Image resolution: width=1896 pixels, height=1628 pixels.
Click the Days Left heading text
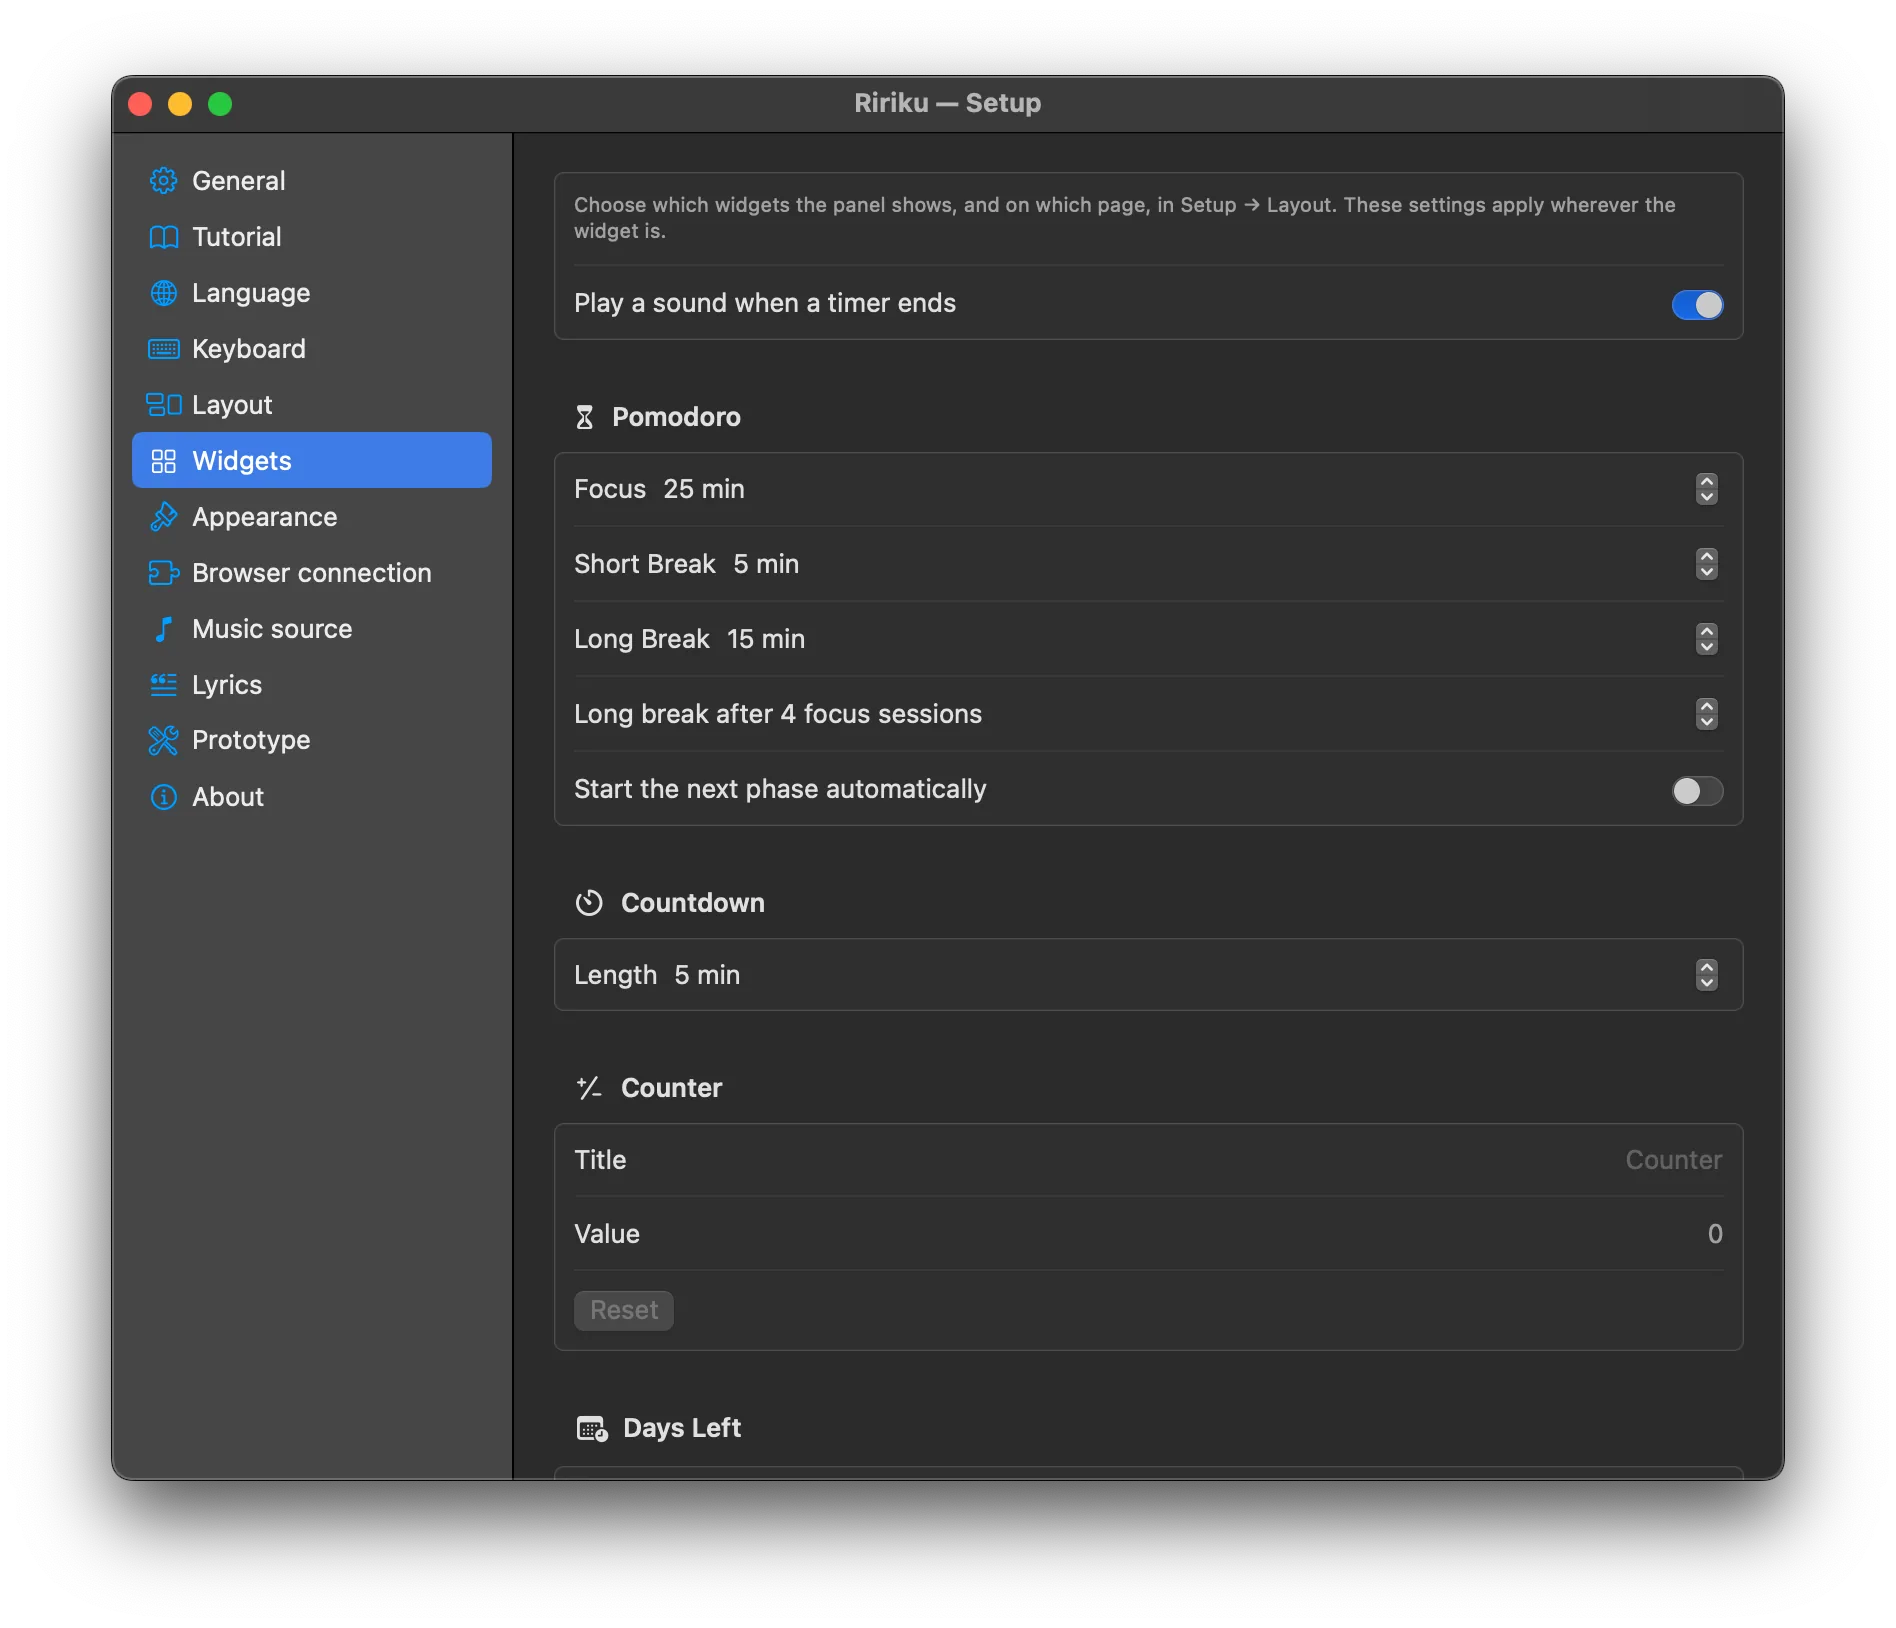[682, 1428]
